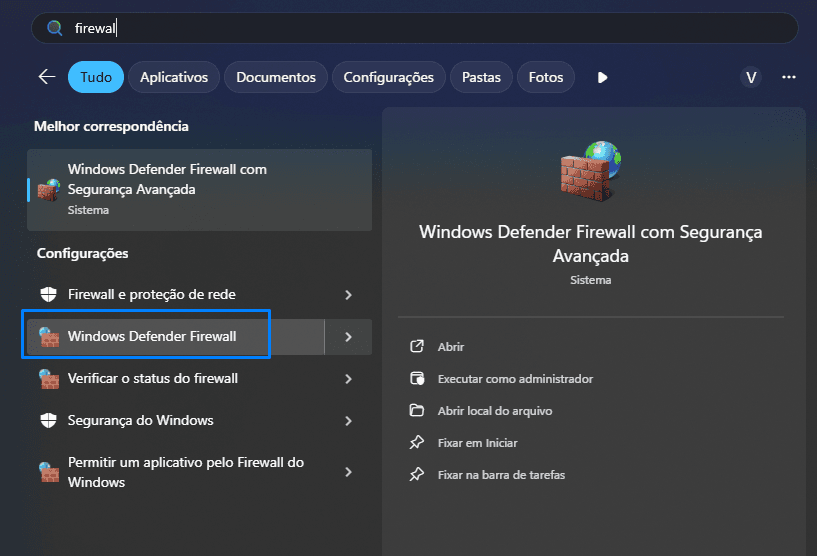This screenshot has height=556, width=817.
Task: Open the Windows Defender Firewall result
Action: pyautogui.click(x=176, y=337)
